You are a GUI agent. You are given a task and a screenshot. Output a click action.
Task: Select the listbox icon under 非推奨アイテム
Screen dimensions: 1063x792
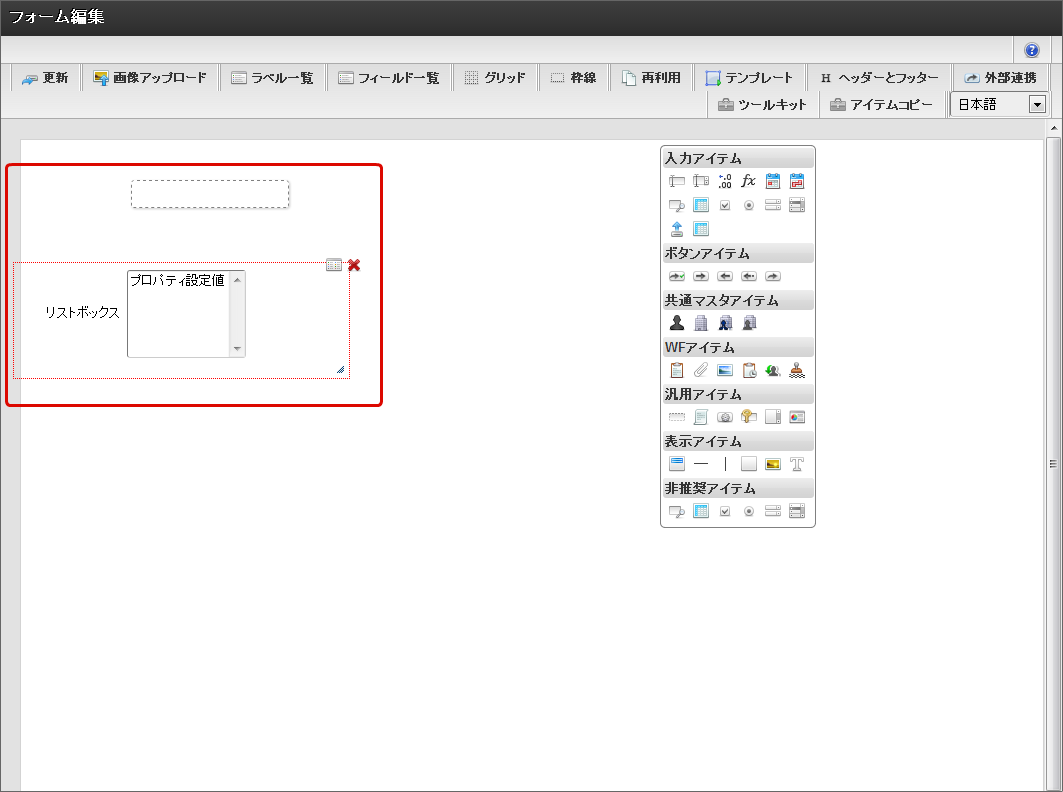point(797,511)
